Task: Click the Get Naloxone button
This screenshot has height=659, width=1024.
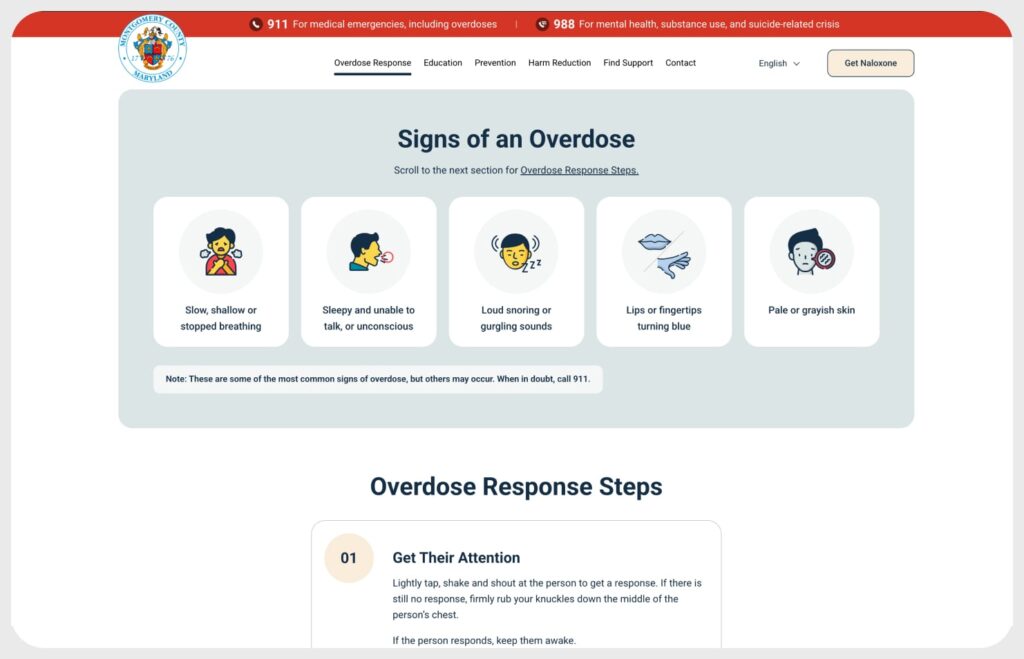Action: tap(870, 62)
